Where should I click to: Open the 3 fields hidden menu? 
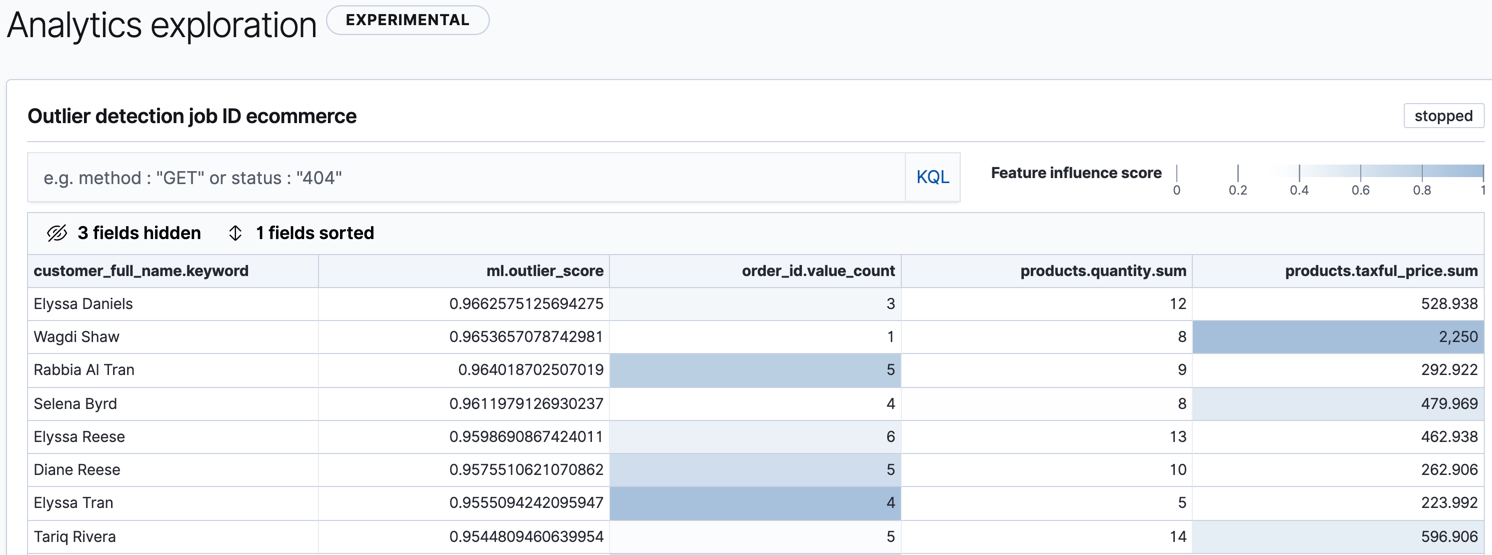[x=124, y=233]
